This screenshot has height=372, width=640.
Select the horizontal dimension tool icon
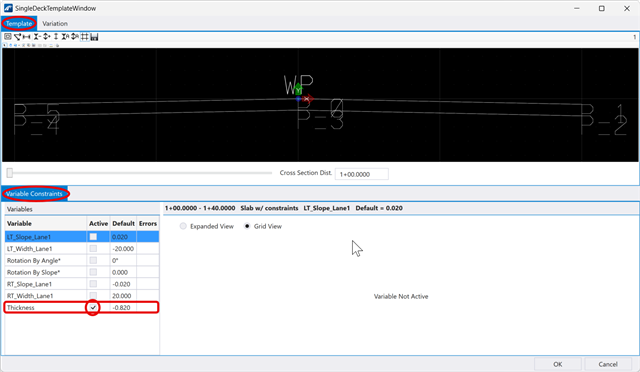click(x=27, y=37)
